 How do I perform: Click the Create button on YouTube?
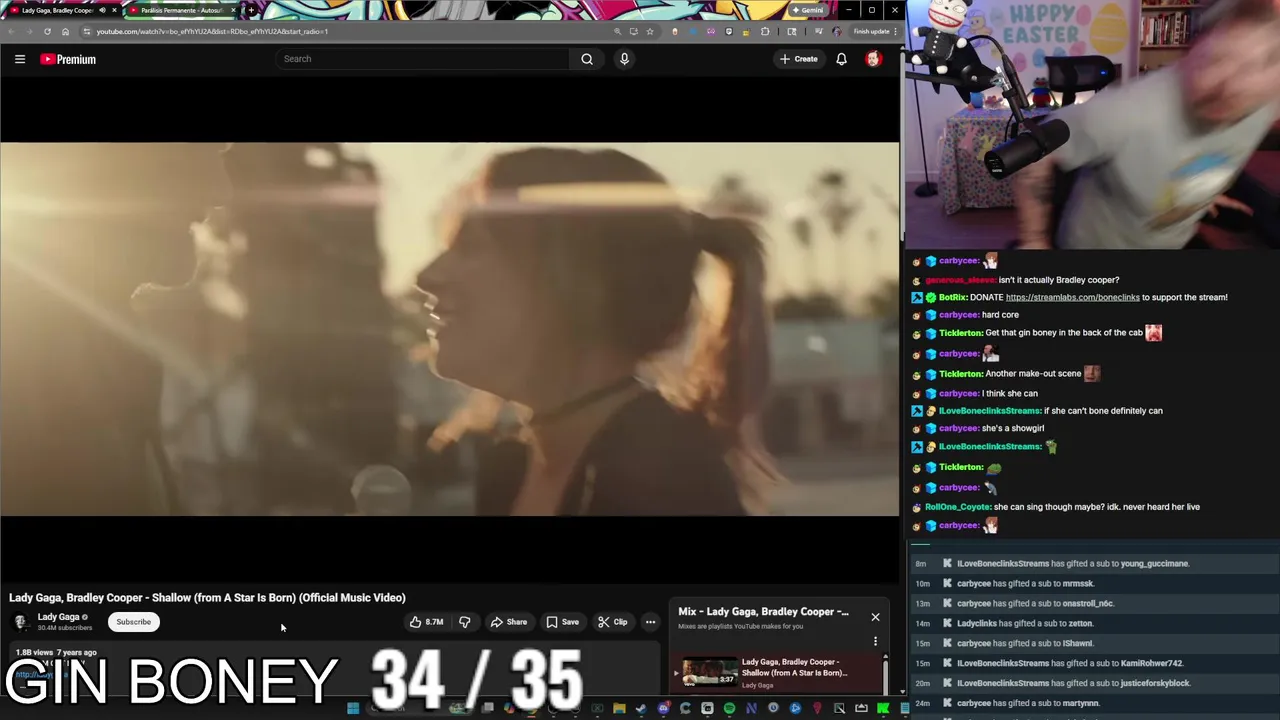click(799, 59)
